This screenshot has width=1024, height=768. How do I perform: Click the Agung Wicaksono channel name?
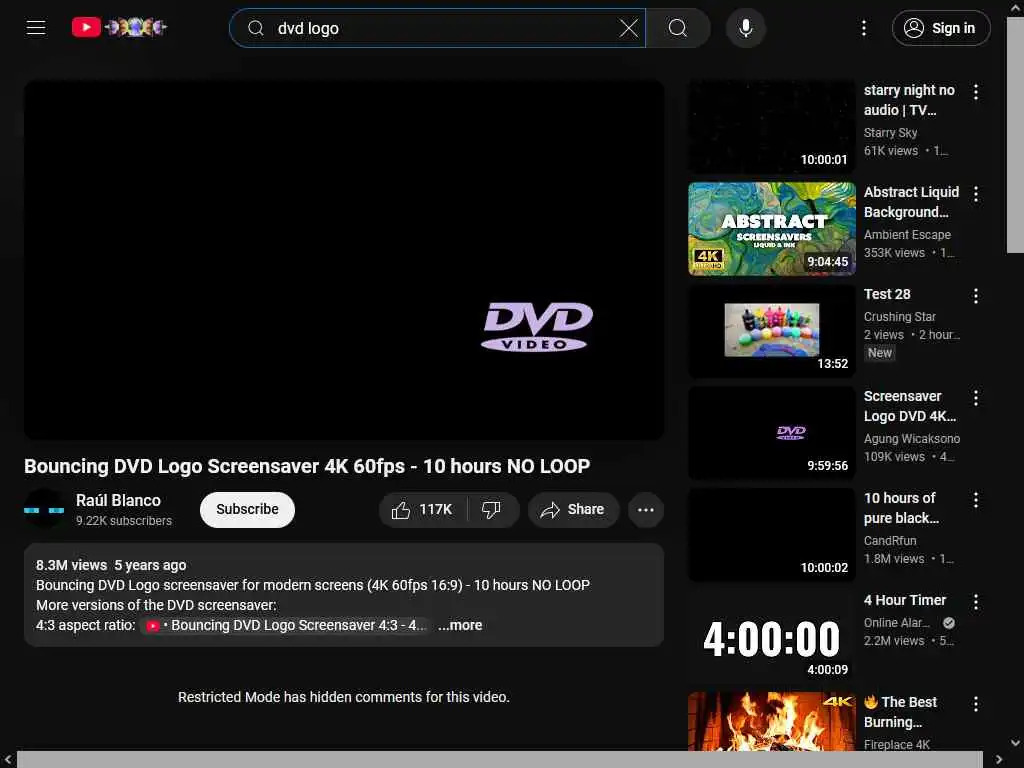coord(912,438)
